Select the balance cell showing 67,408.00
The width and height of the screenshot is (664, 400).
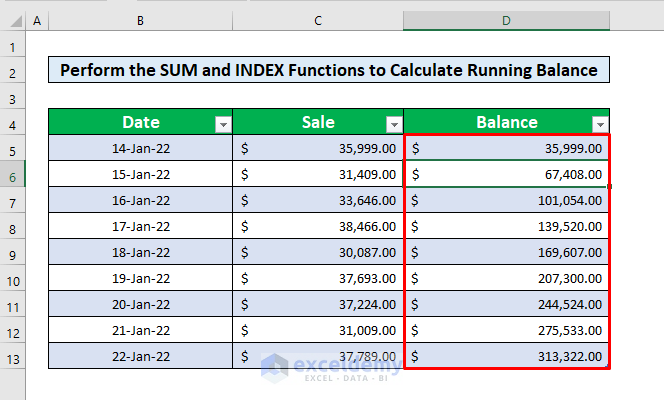[x=506, y=174]
